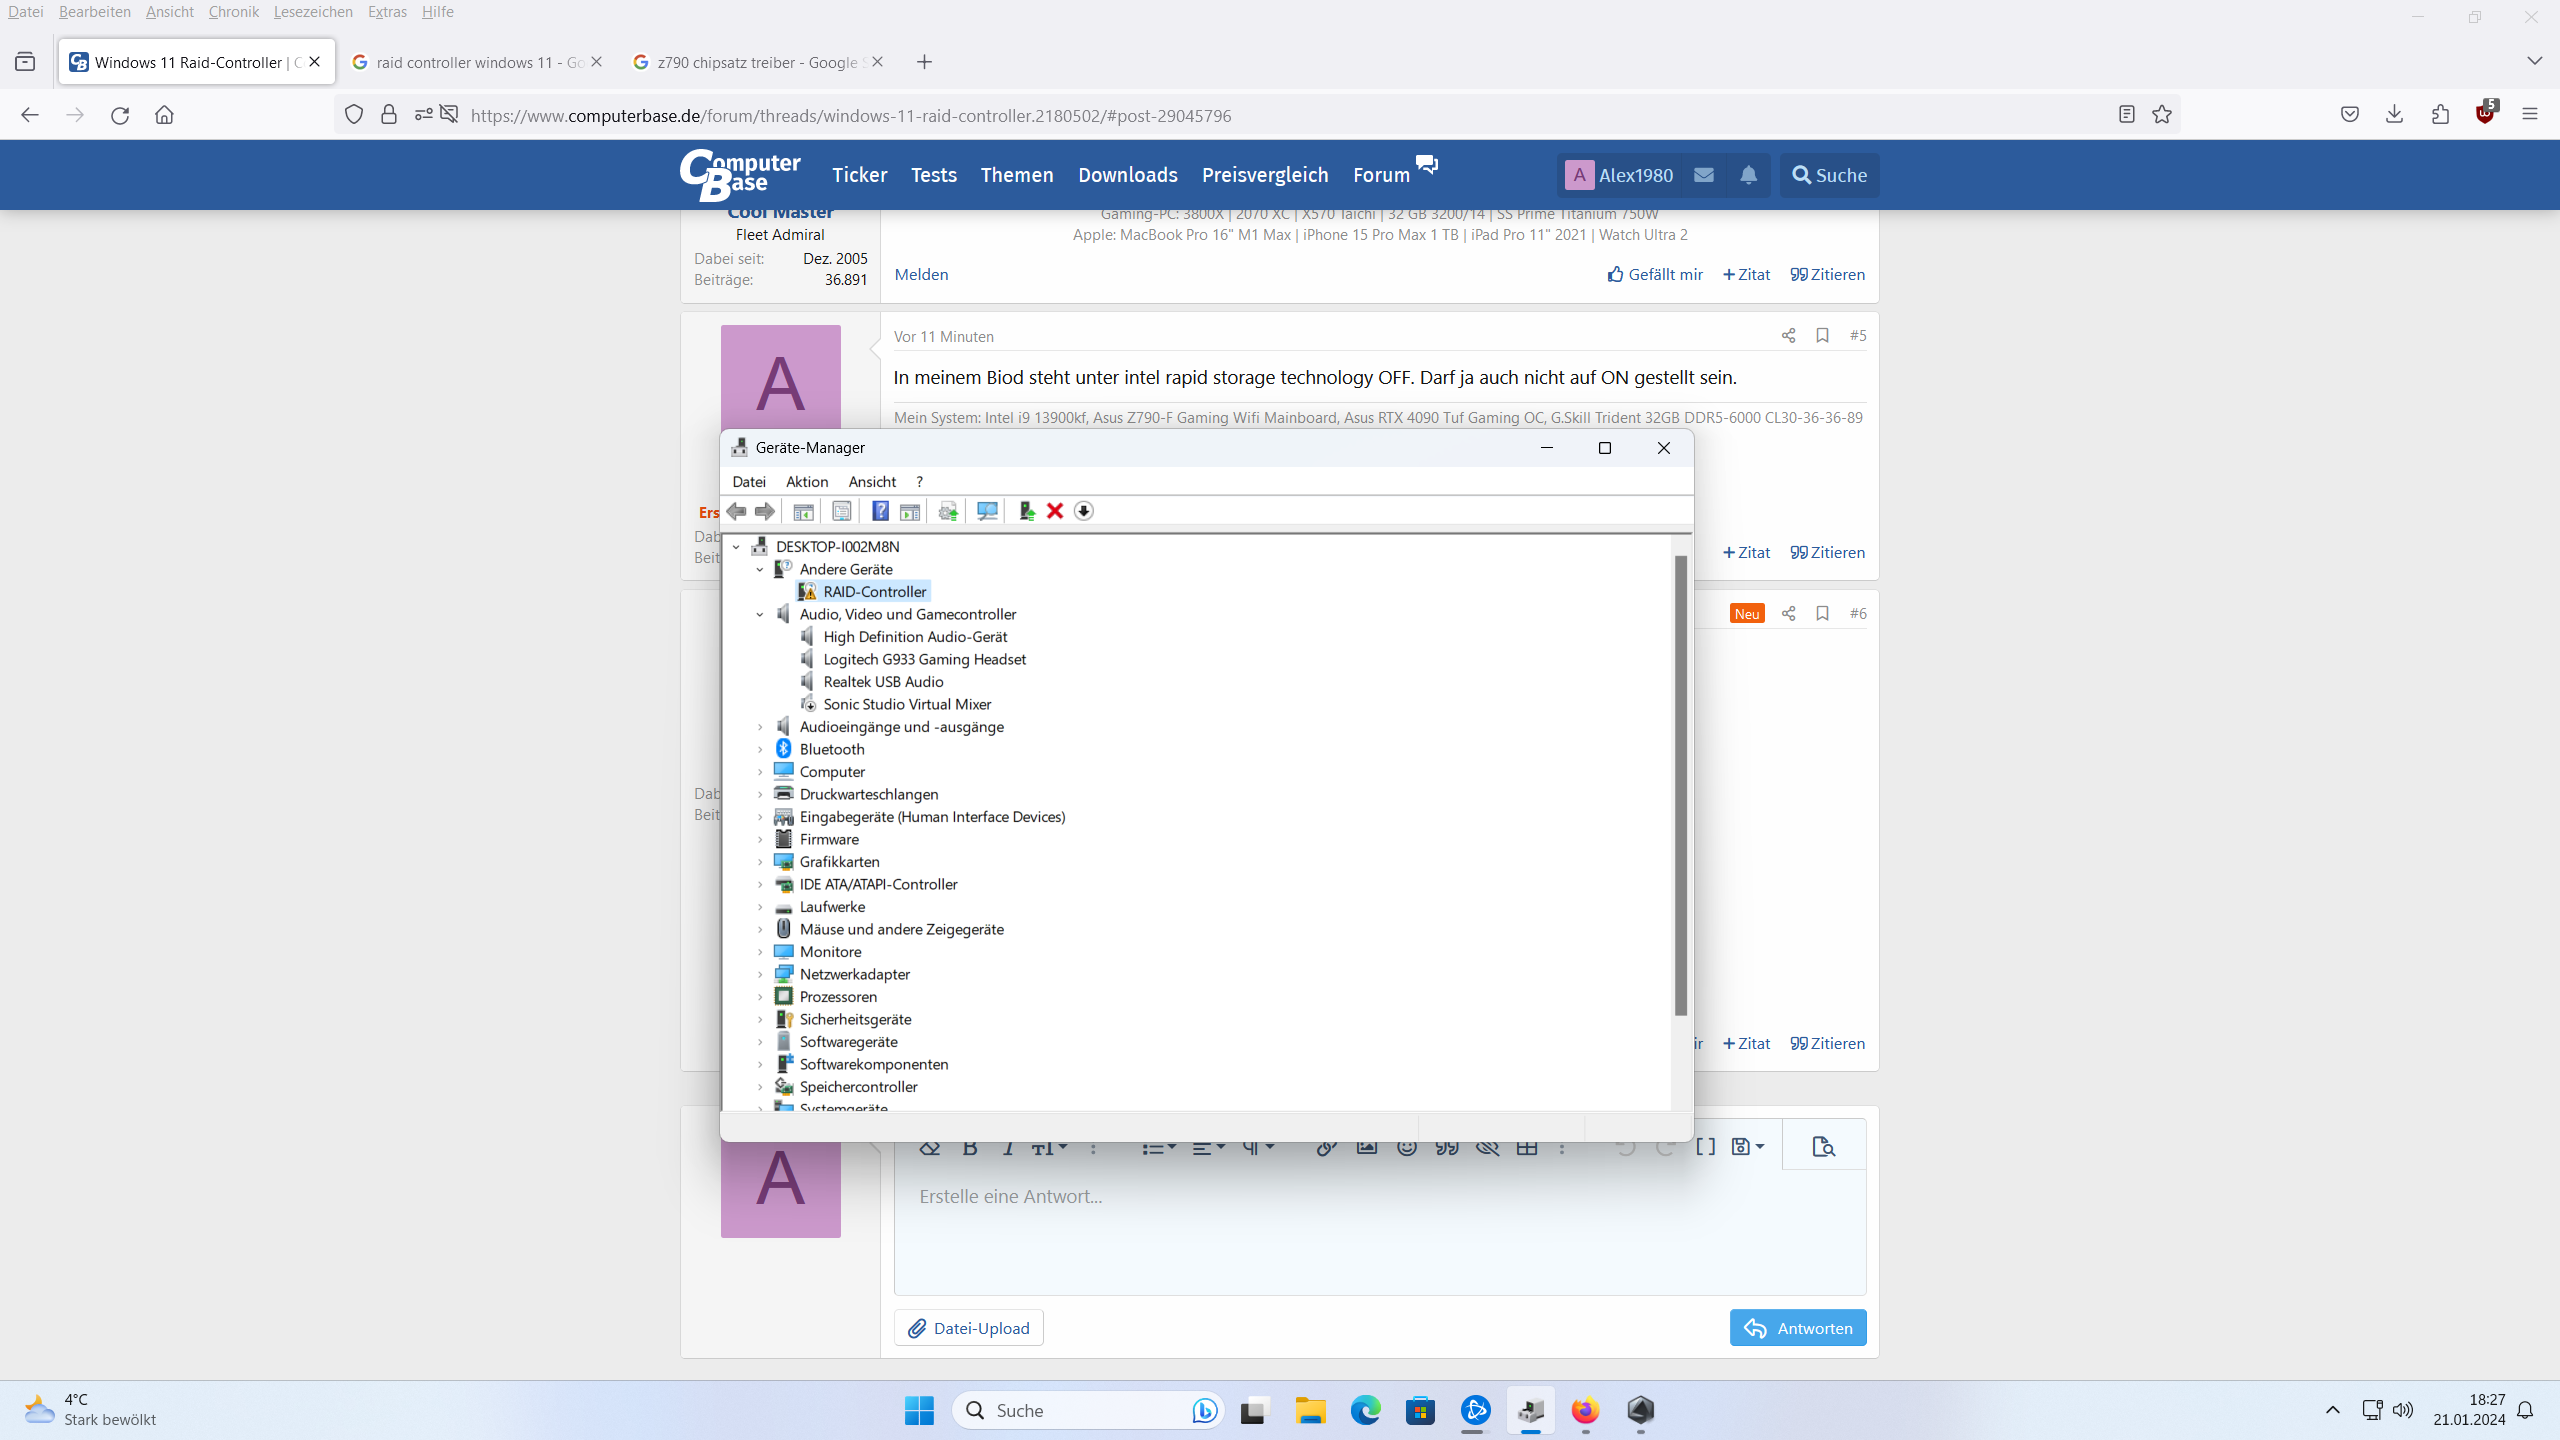Click the blue Help question-mark toolbar icon
The height and width of the screenshot is (1440, 2560).
point(880,511)
